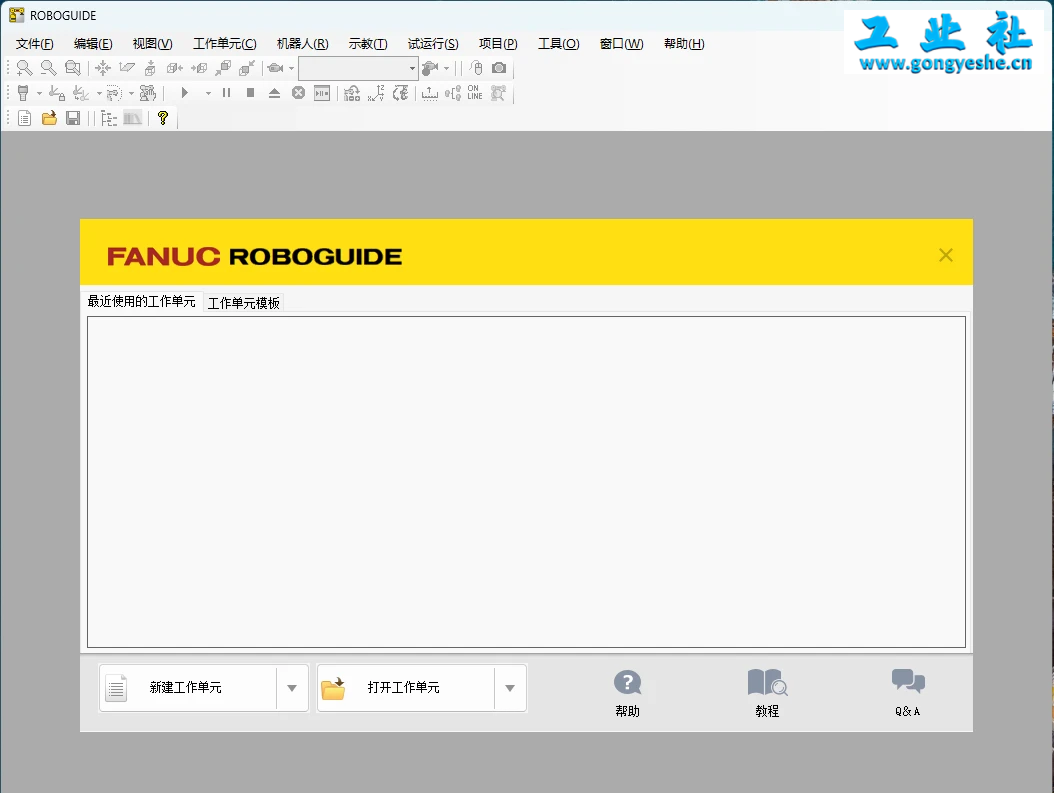
Task: Open the hand with robots icon
Action: (x=148, y=93)
